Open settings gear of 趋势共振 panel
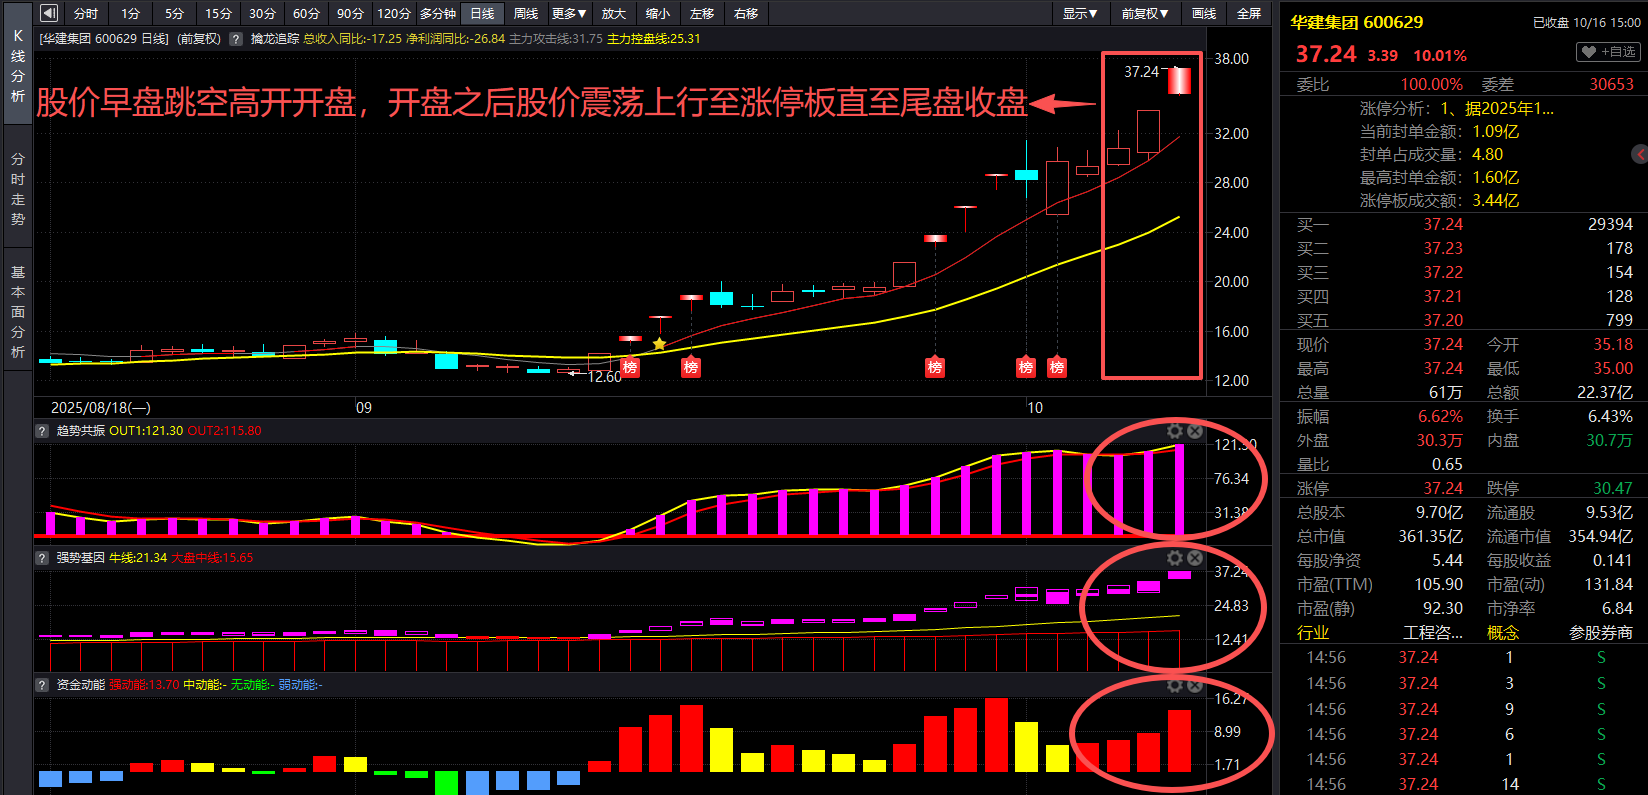 click(1175, 431)
